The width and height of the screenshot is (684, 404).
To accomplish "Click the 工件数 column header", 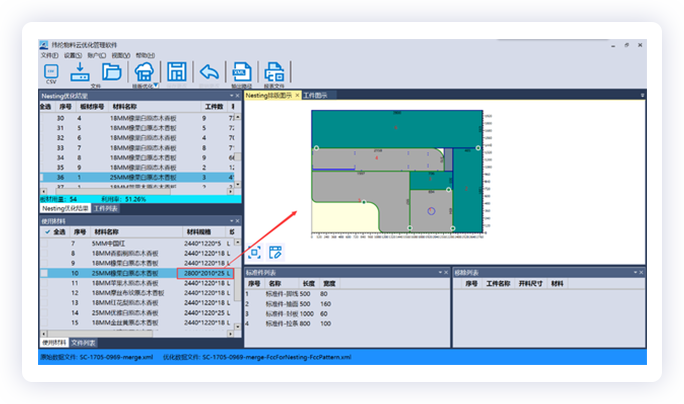I will pyautogui.click(x=214, y=107).
